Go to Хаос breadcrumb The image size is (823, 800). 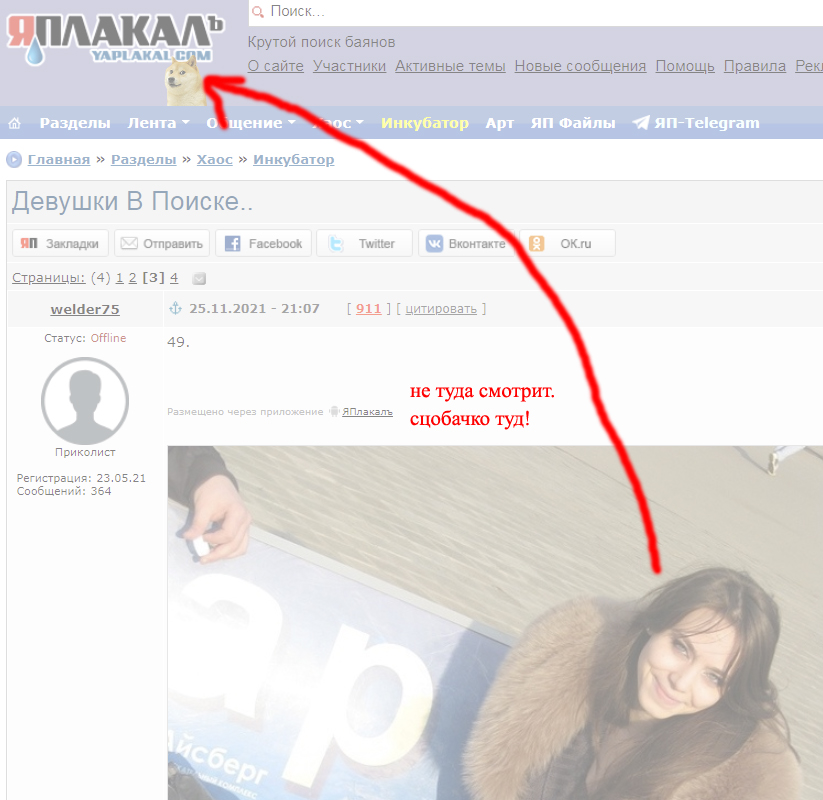214,160
